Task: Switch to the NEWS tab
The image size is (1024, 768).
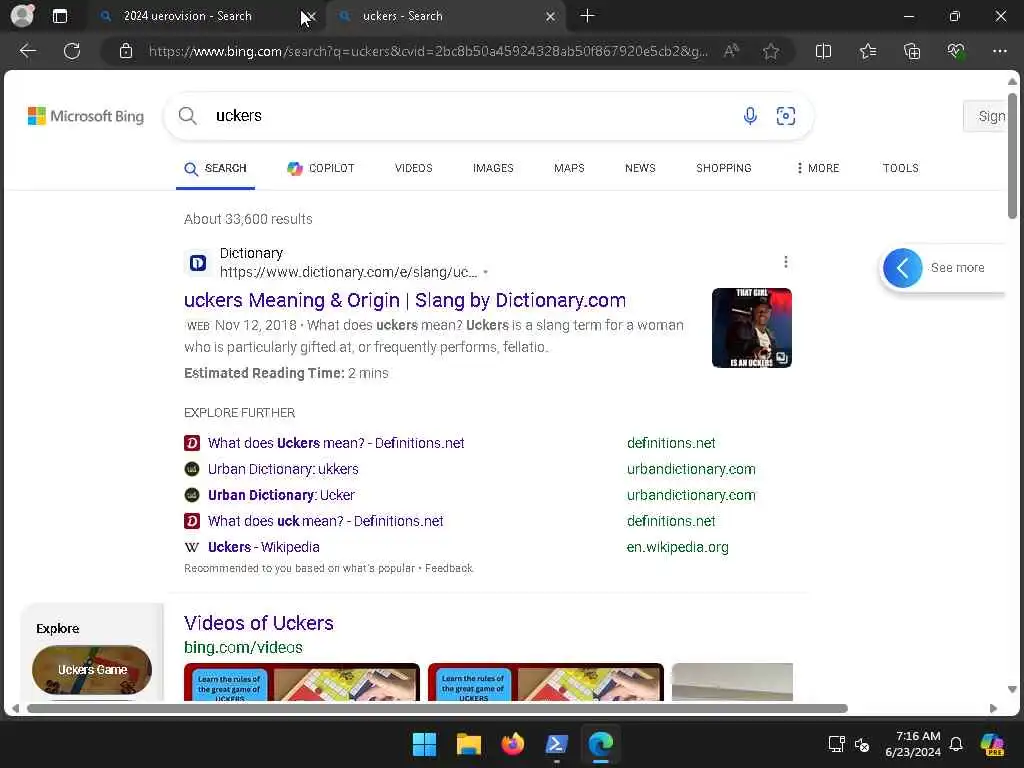Action: 640,168
